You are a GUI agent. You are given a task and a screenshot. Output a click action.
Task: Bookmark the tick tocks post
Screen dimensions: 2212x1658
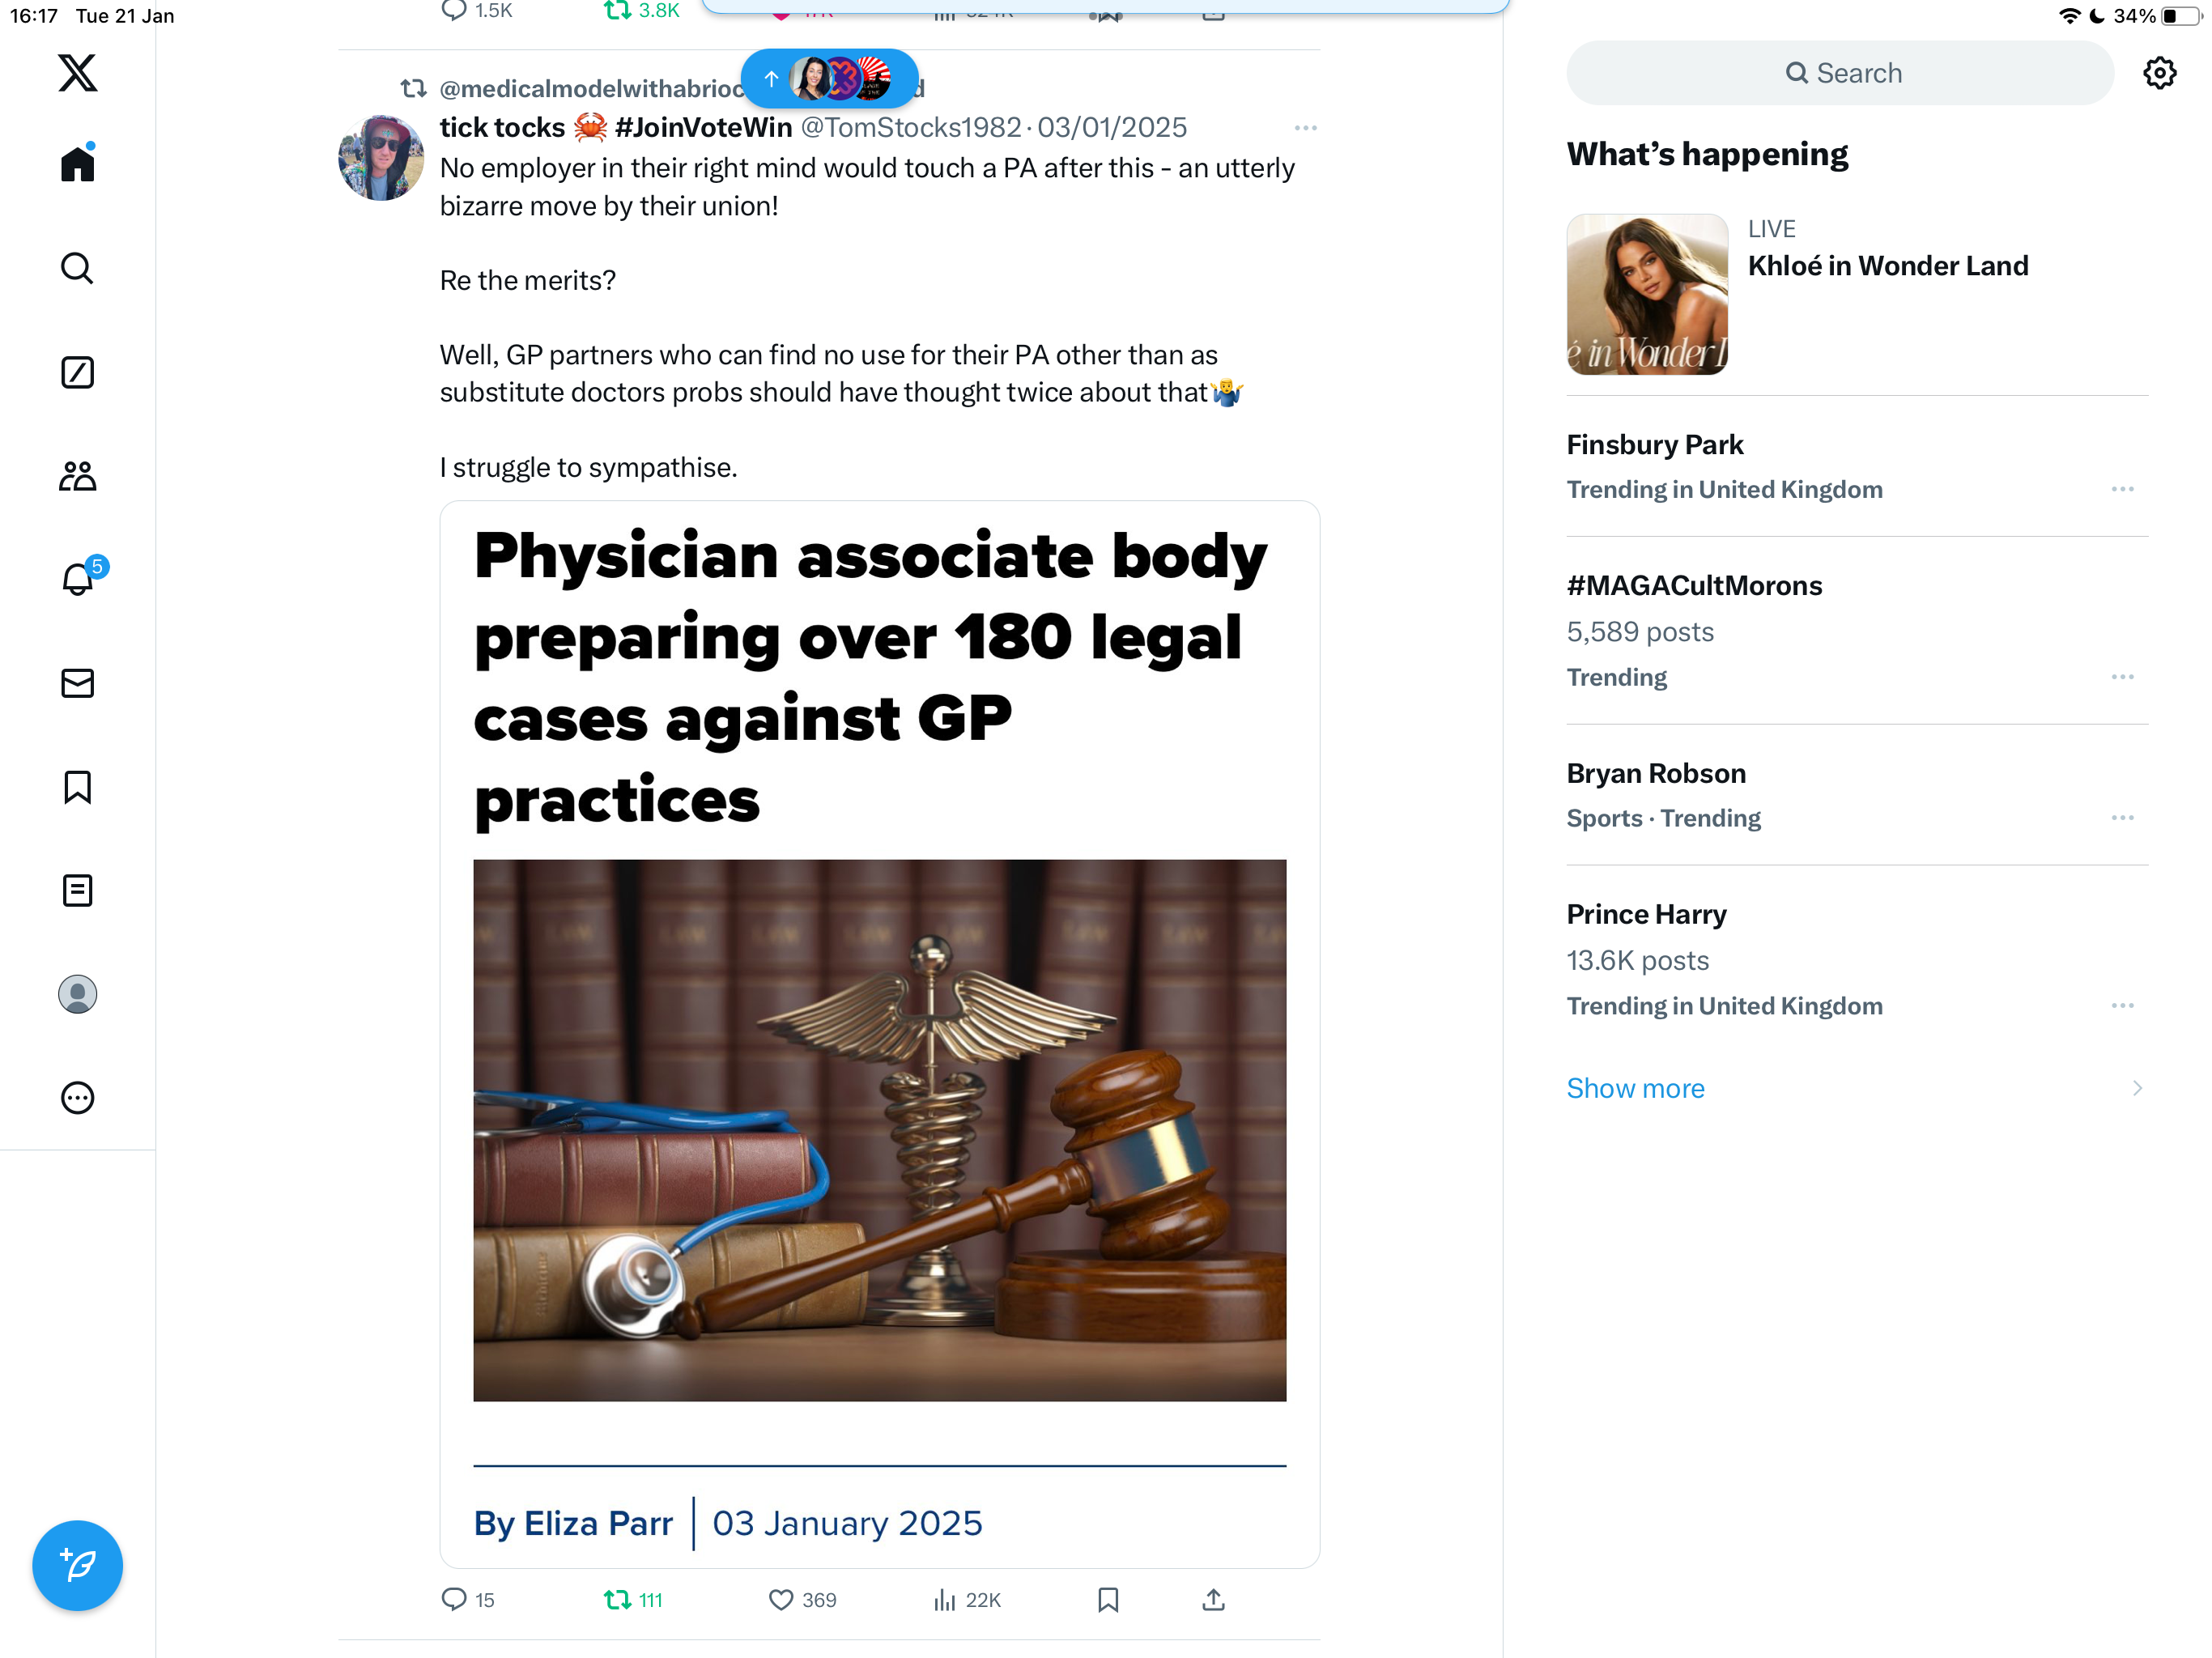(1108, 1600)
